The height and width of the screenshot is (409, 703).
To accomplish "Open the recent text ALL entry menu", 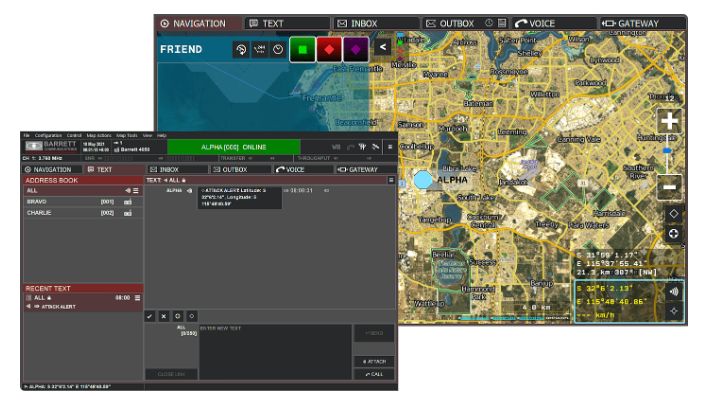I will coord(138,297).
